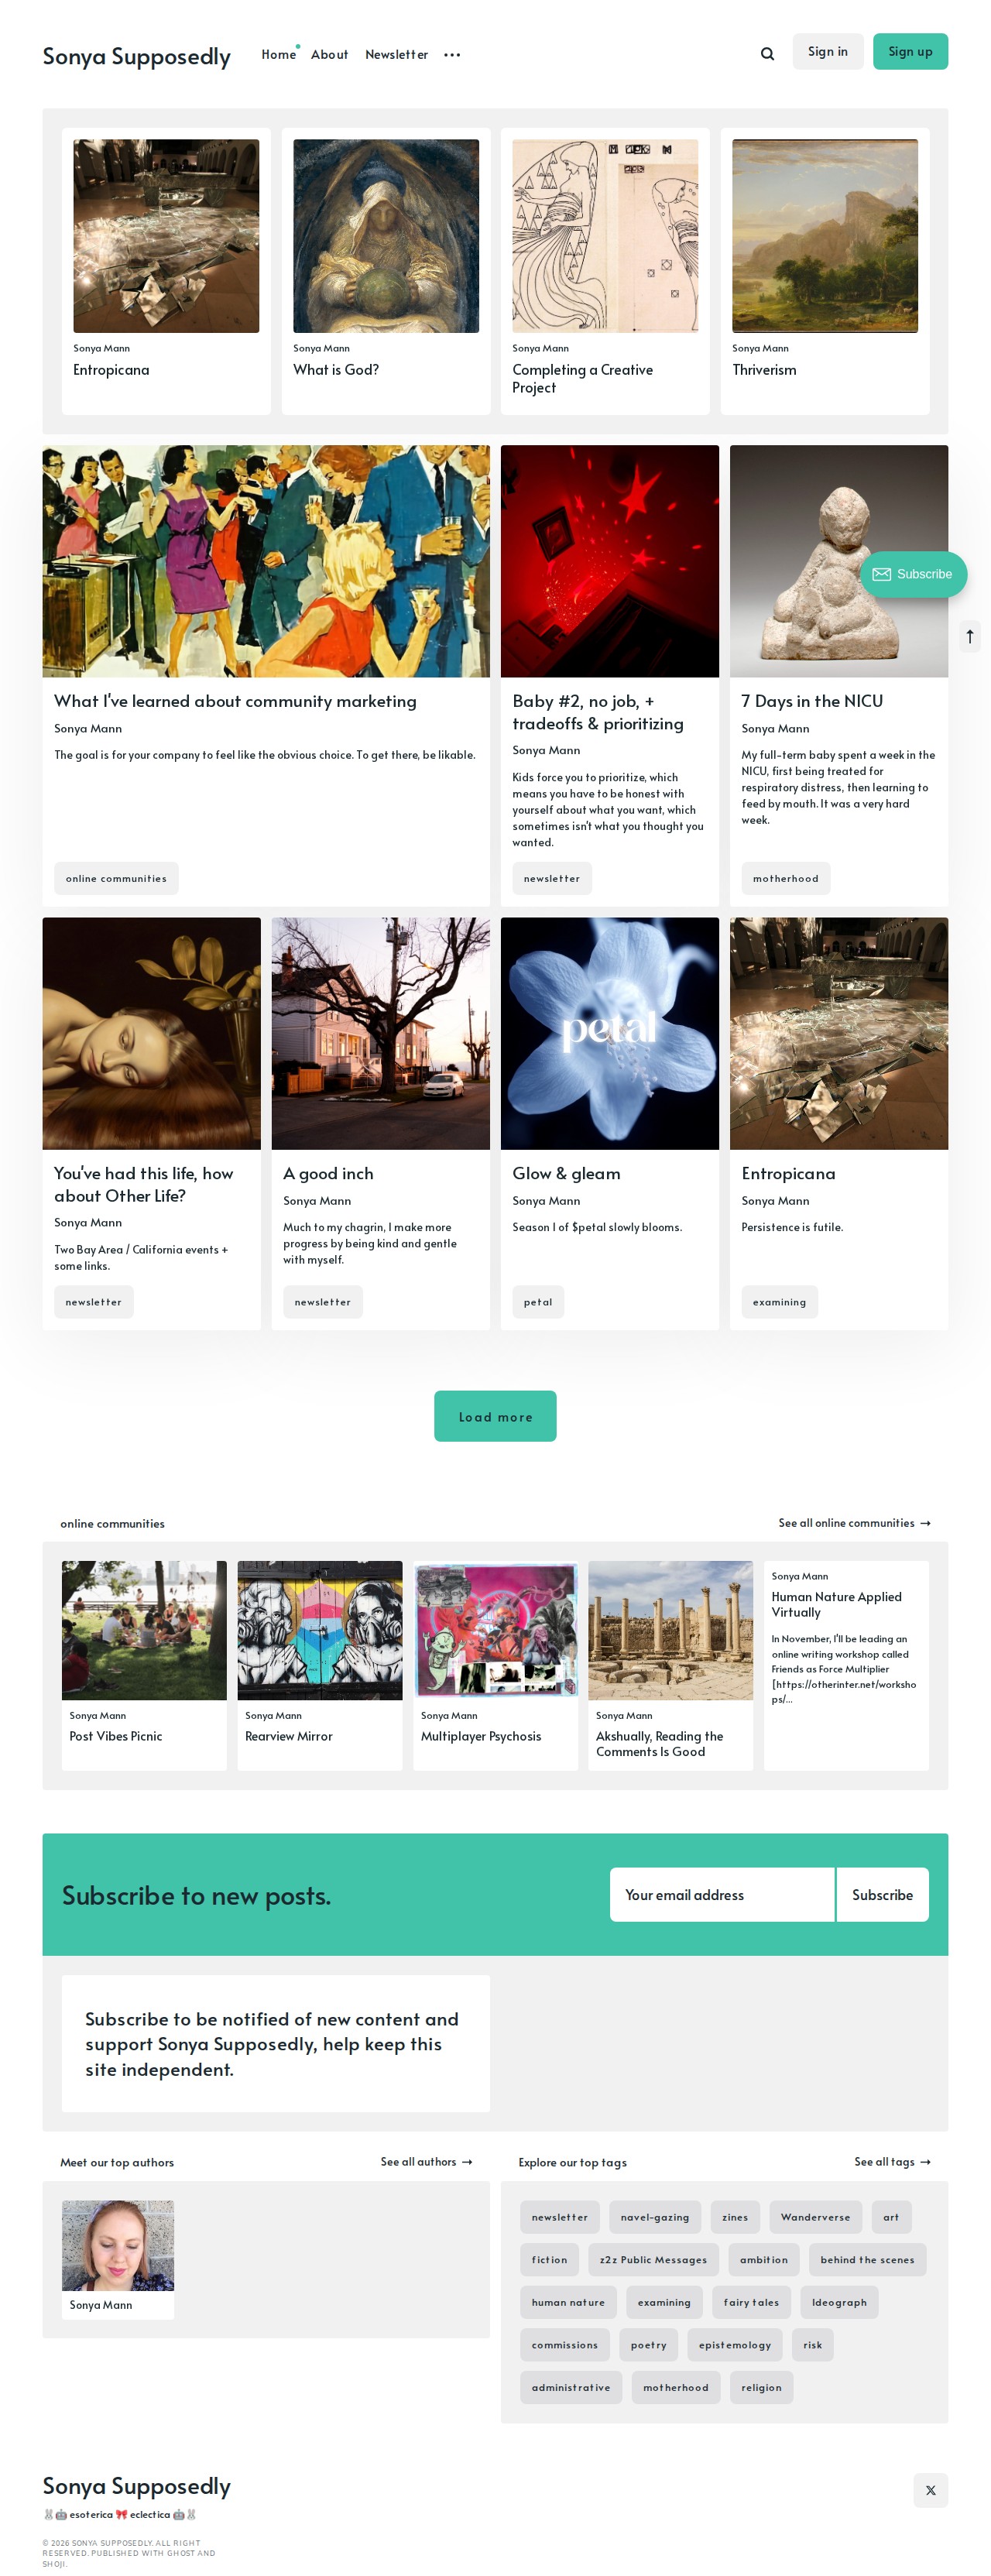Open the About menu item
991x2576 pixels.
point(329,55)
